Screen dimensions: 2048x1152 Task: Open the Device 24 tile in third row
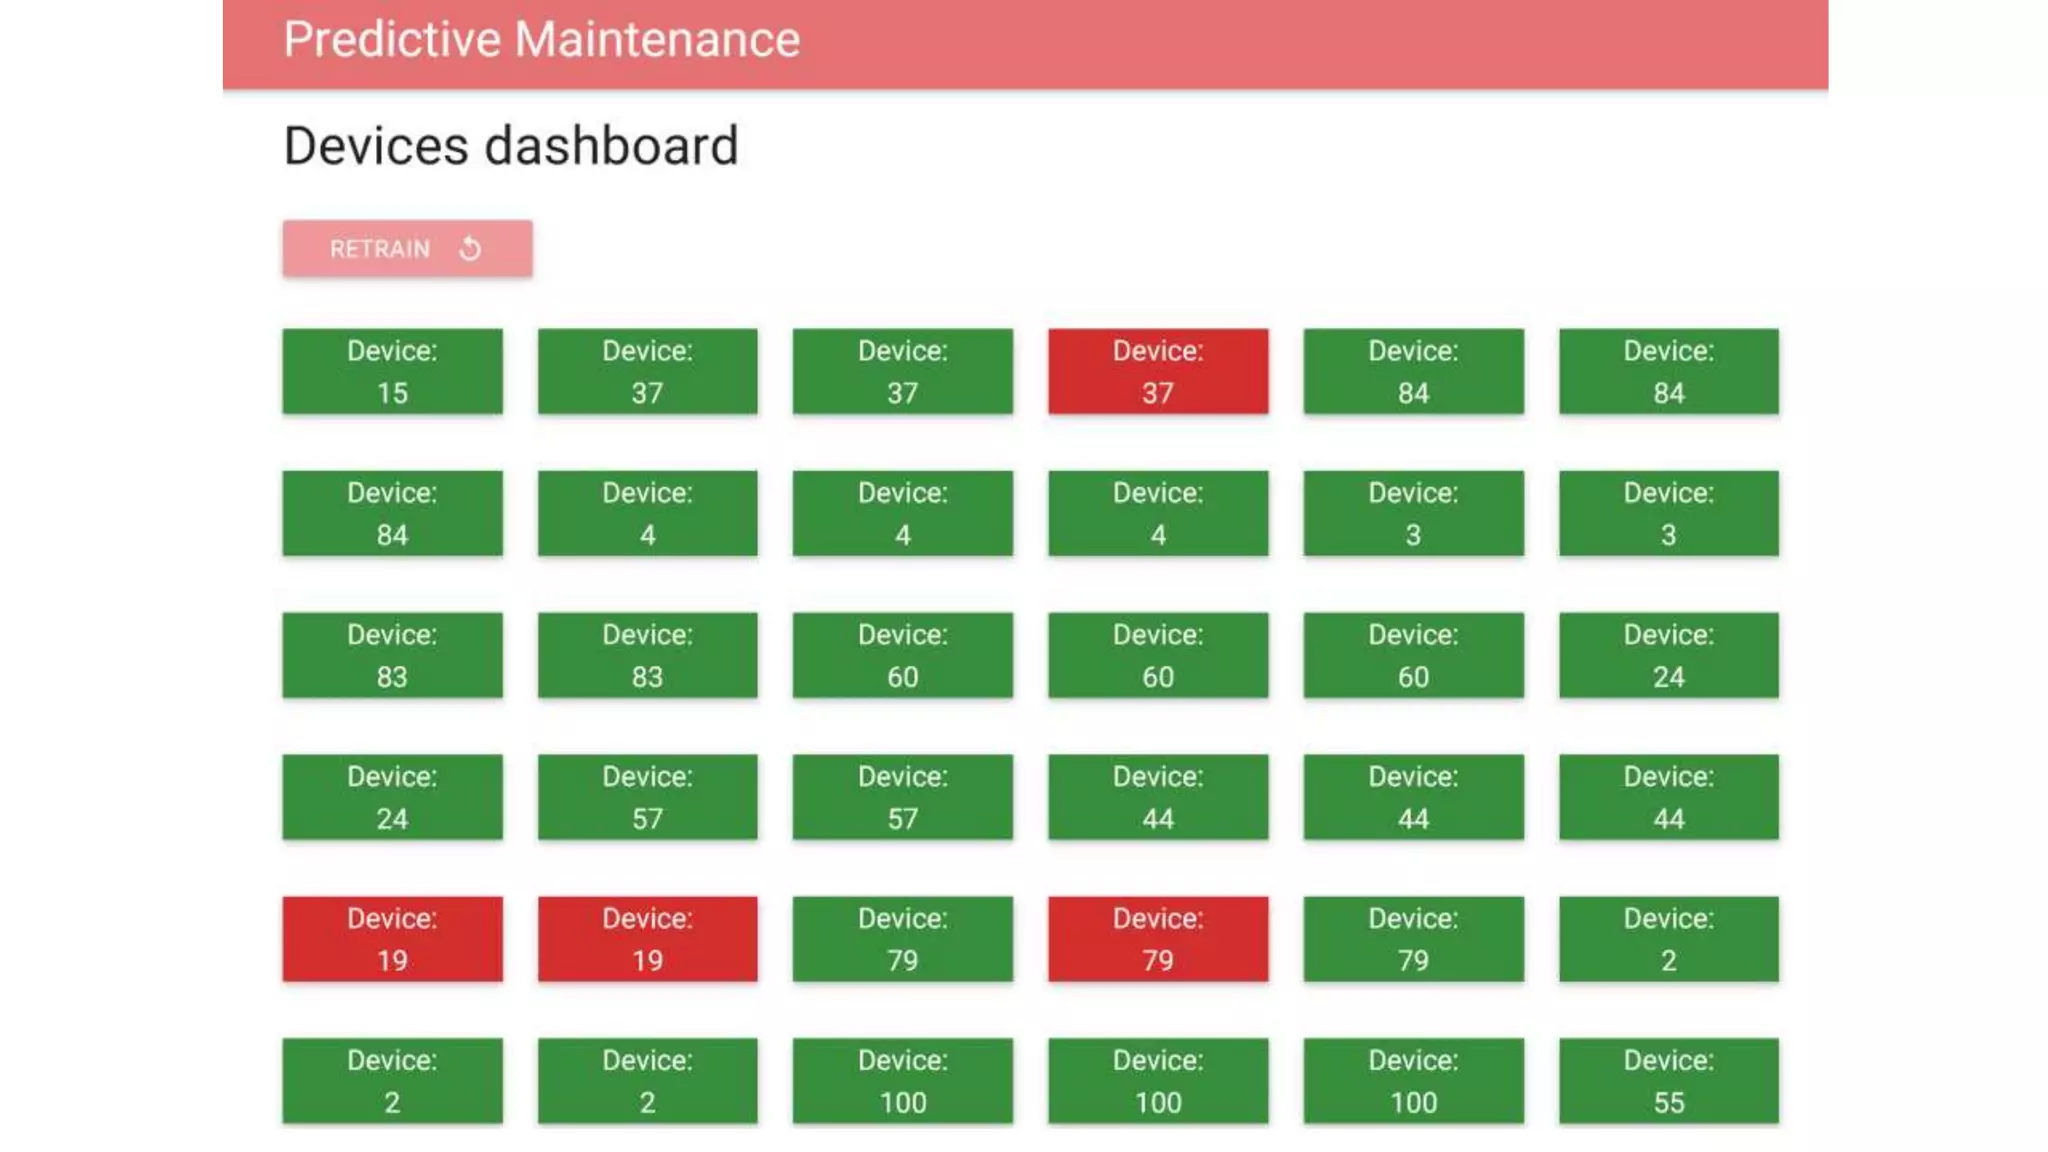point(1668,655)
